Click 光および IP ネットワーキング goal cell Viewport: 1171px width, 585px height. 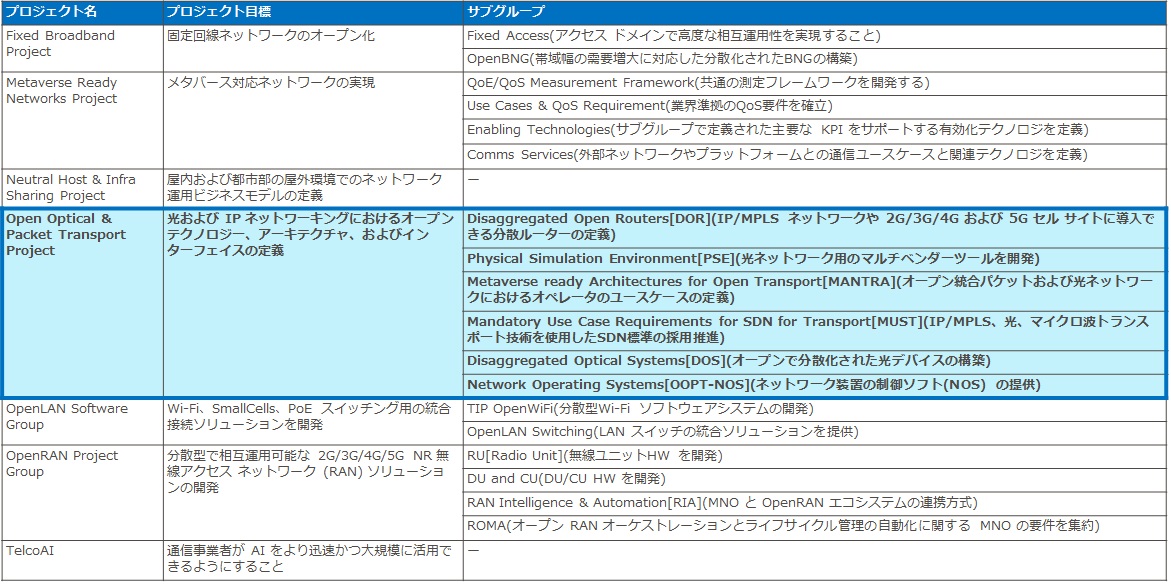pyautogui.click(x=313, y=303)
